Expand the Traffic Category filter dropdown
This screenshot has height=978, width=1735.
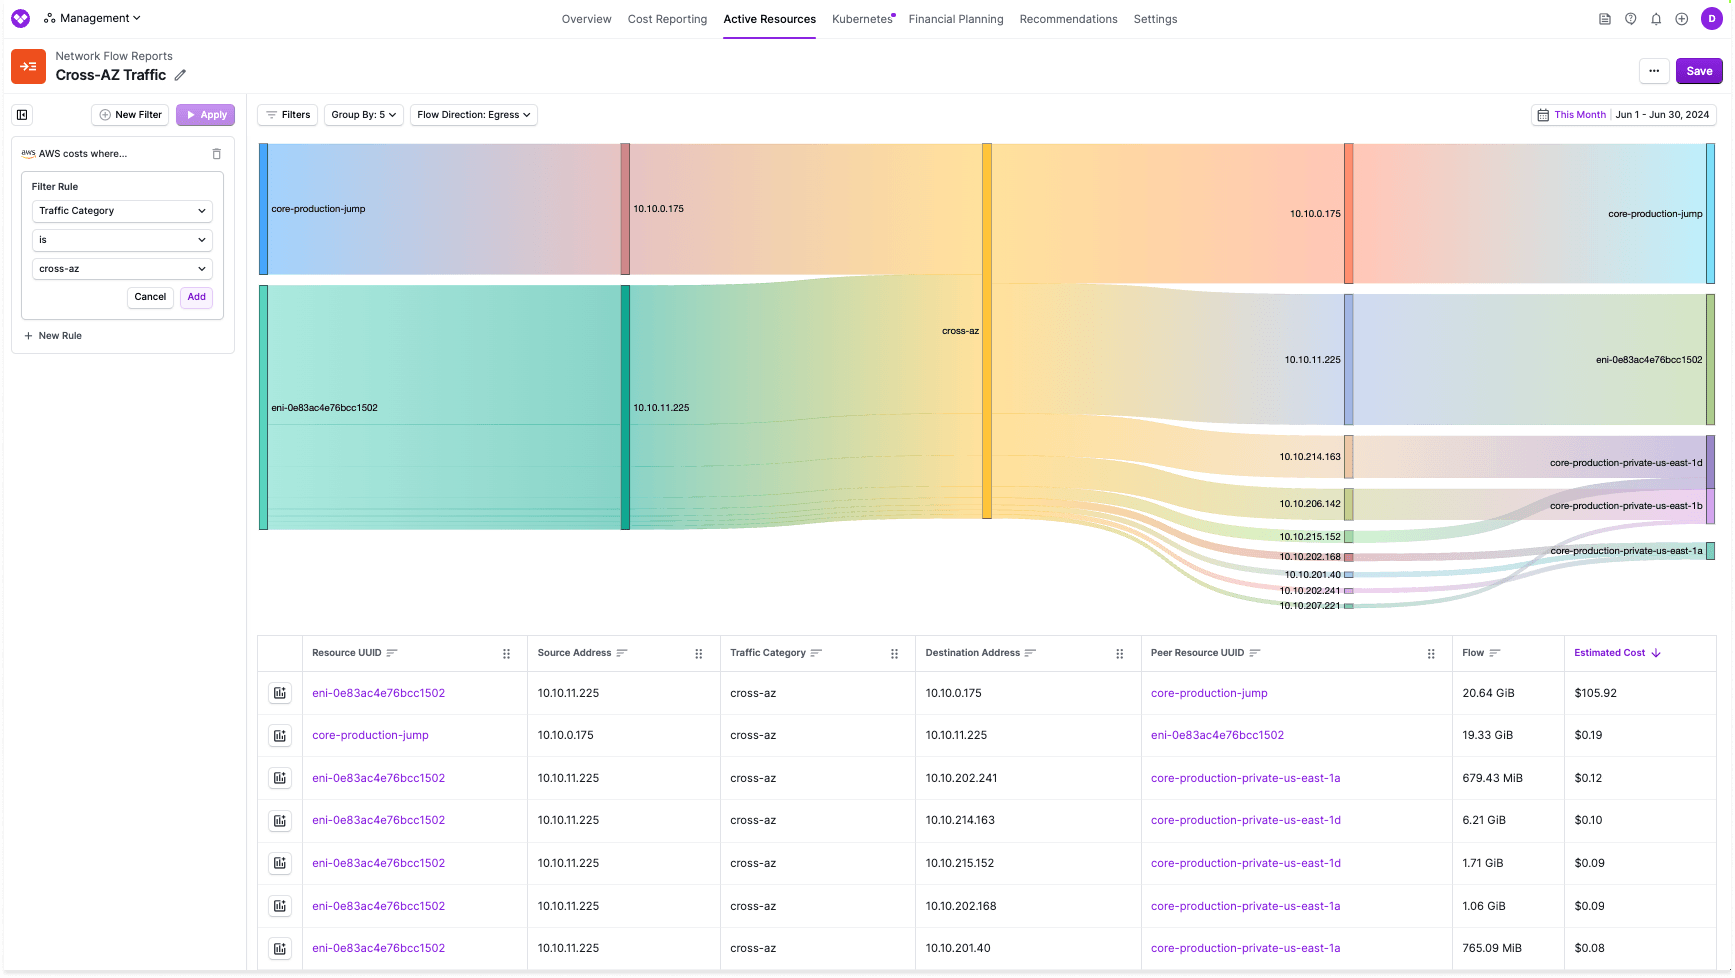[122, 210]
